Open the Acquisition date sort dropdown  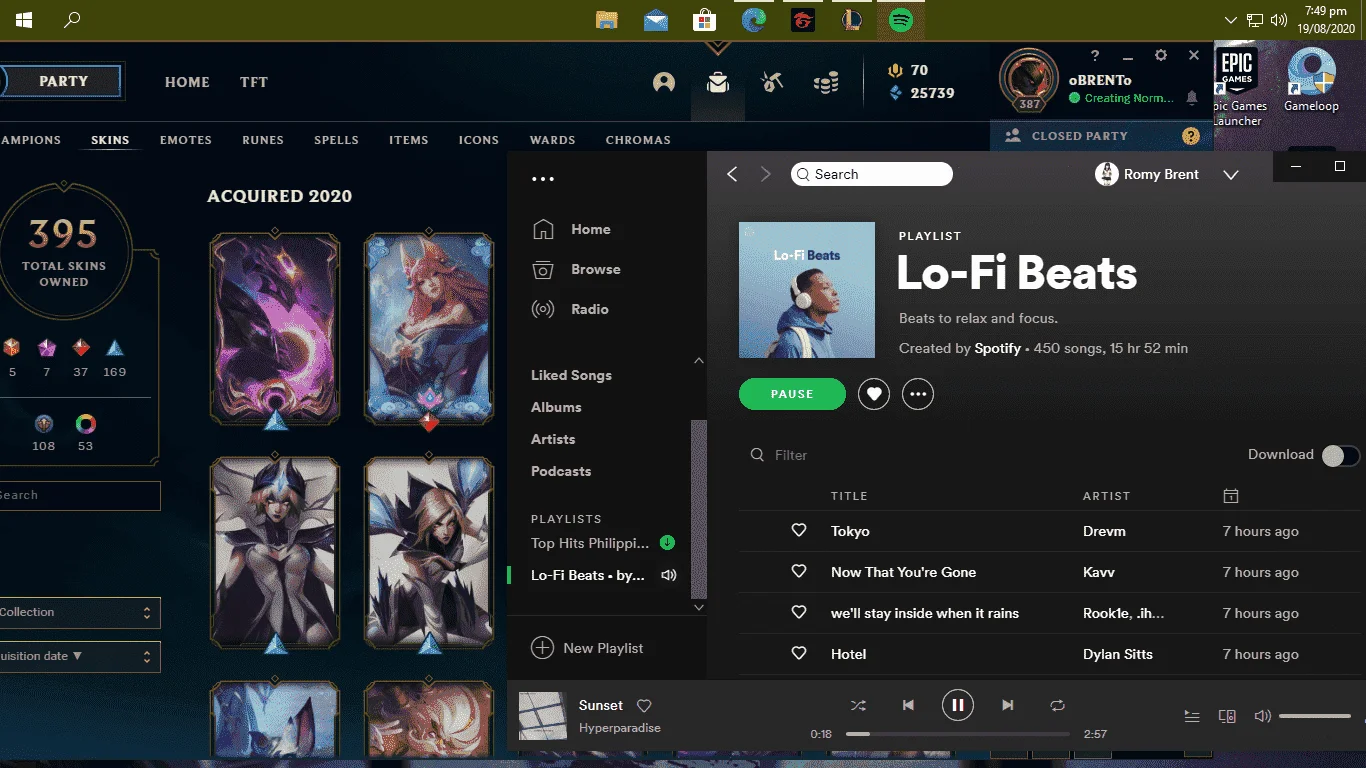tap(78, 656)
